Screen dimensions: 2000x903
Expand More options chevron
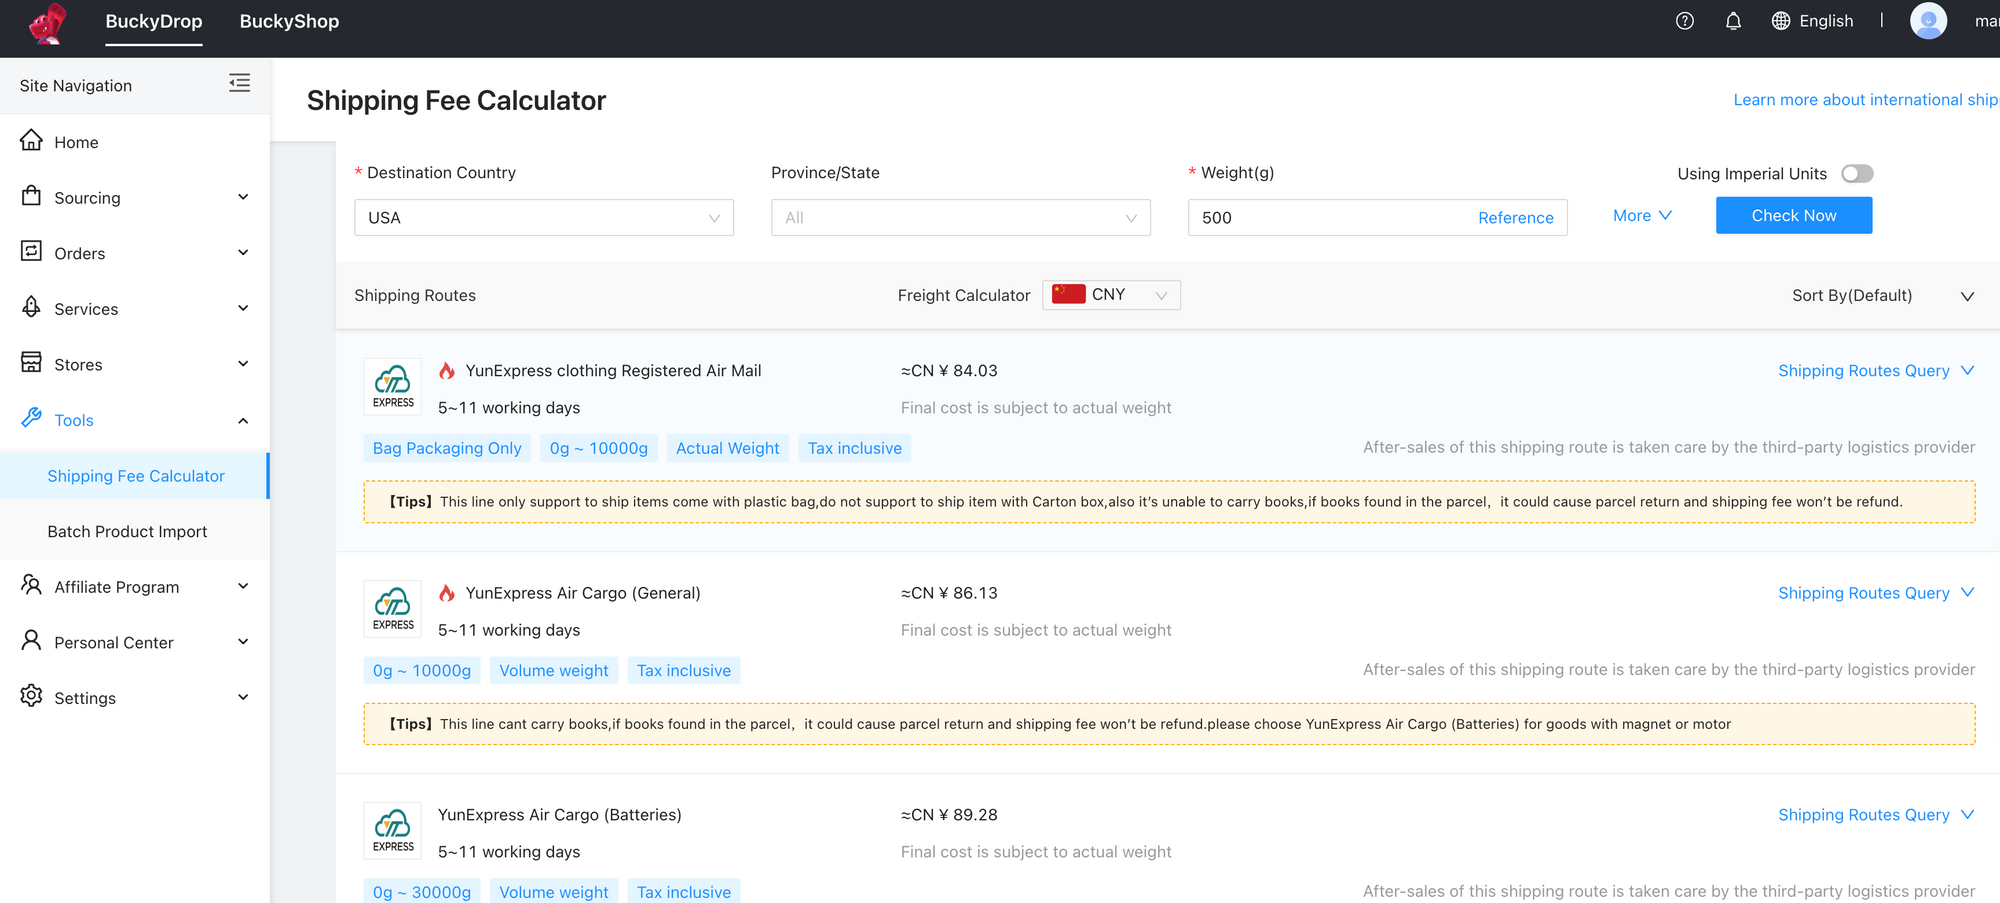pos(1666,216)
